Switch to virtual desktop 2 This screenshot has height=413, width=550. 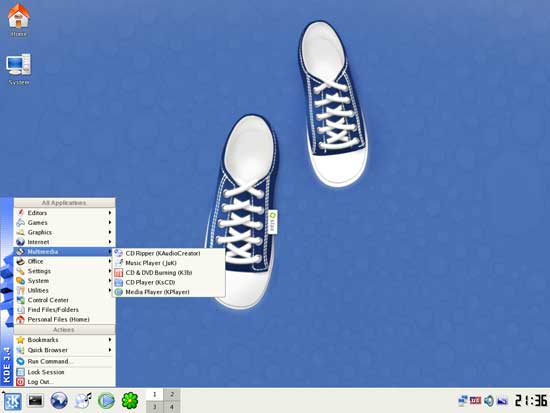pyautogui.click(x=172, y=394)
